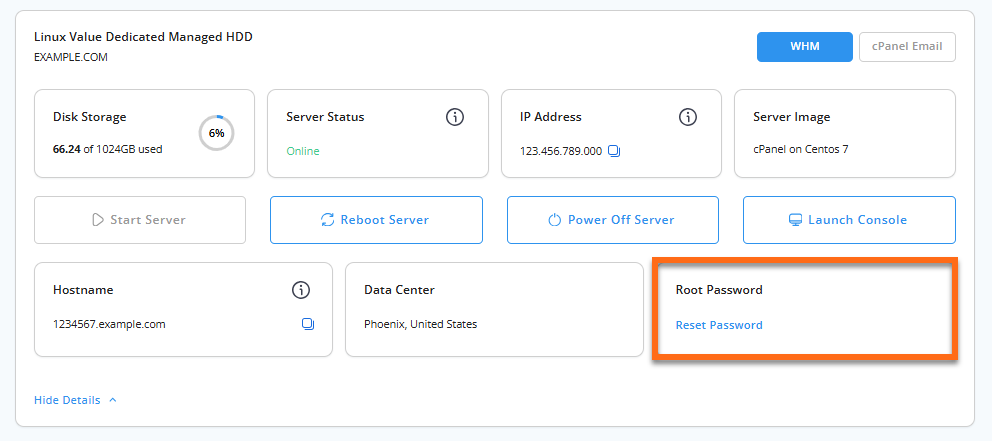The height and width of the screenshot is (441, 992).
Task: Click the Start Server button
Action: [x=140, y=220]
